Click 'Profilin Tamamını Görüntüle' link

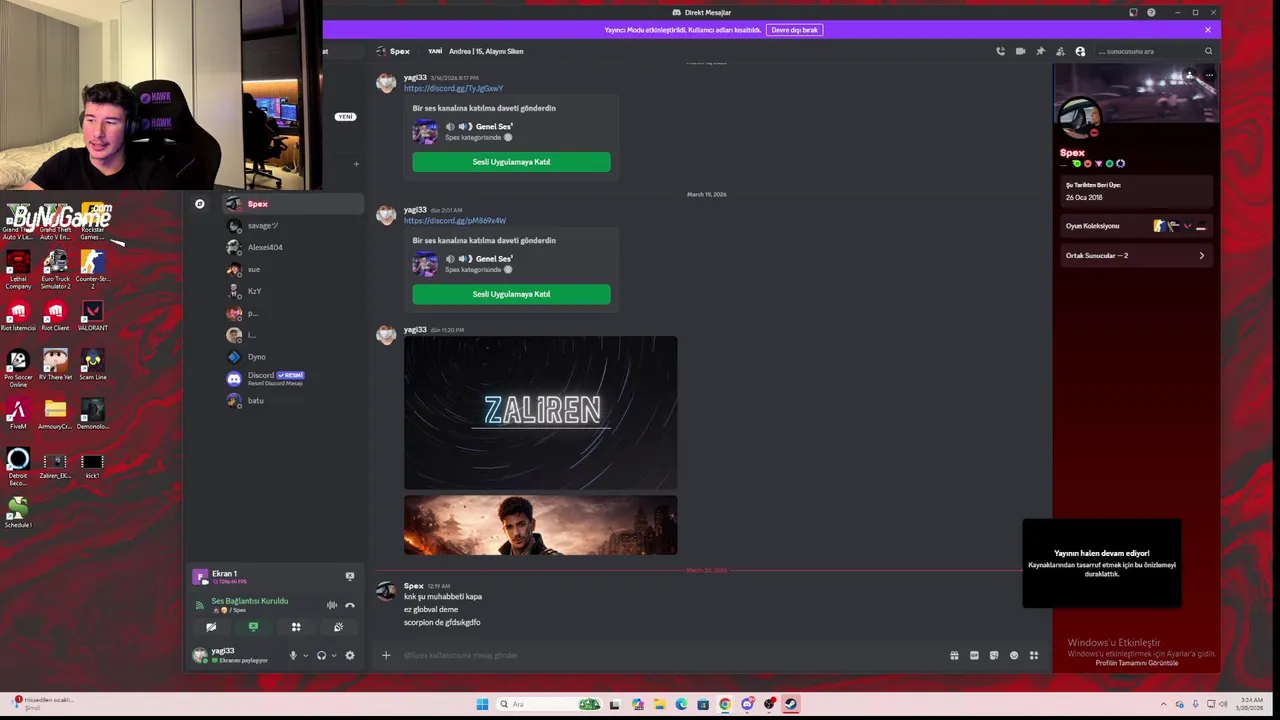(x=1136, y=663)
